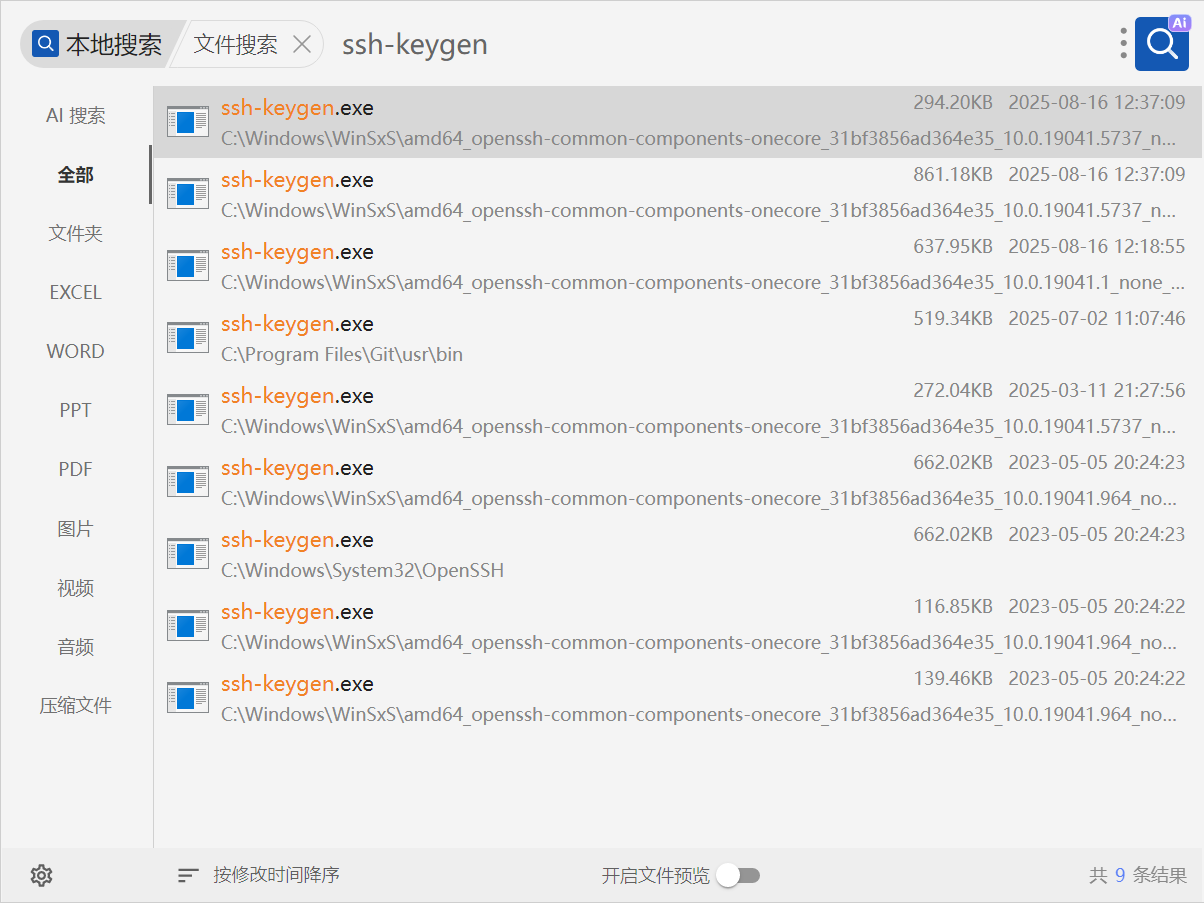Click file icon of Git usr bin ssh-keygen.exe
The image size is (1204, 903).
click(x=187, y=338)
